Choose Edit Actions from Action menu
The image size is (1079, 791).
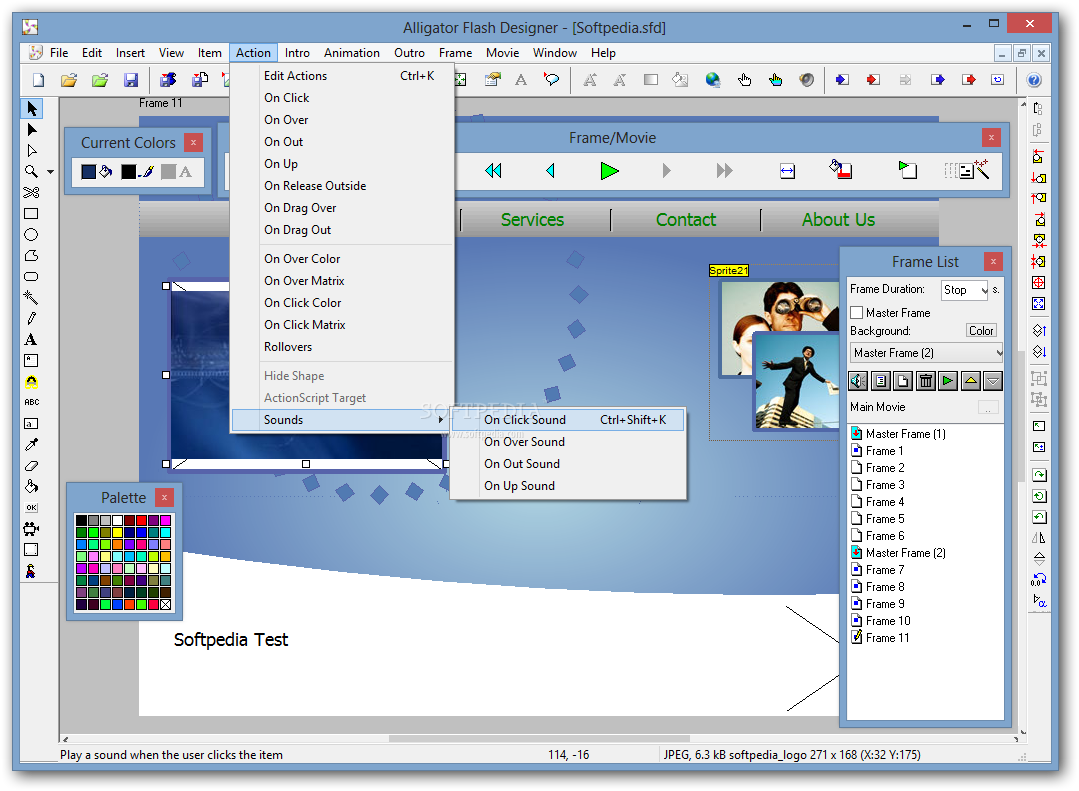point(343,76)
